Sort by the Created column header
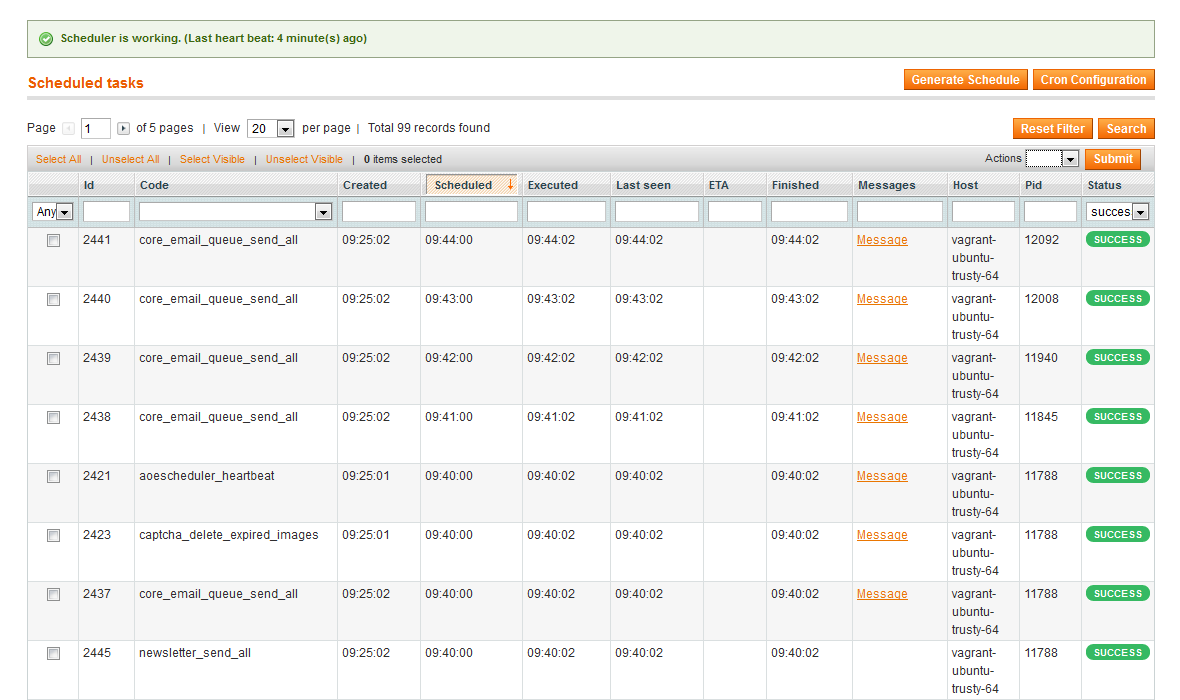 365,185
